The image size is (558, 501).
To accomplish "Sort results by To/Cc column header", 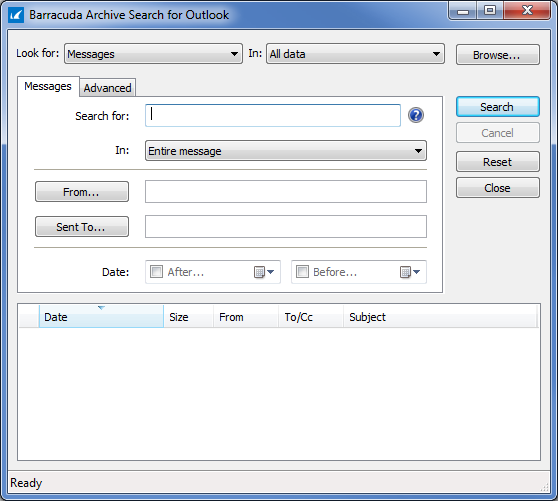I will [x=311, y=316].
